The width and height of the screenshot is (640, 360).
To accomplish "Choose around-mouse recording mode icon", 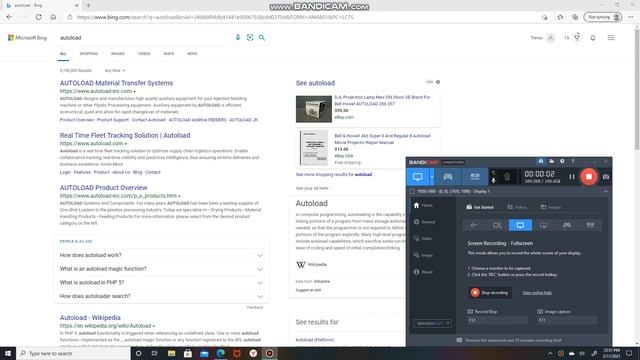I will pos(544,225).
